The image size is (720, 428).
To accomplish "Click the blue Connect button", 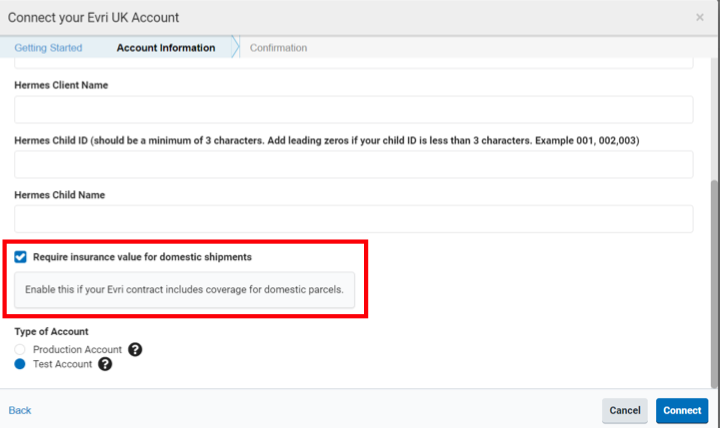I will 682,410.
